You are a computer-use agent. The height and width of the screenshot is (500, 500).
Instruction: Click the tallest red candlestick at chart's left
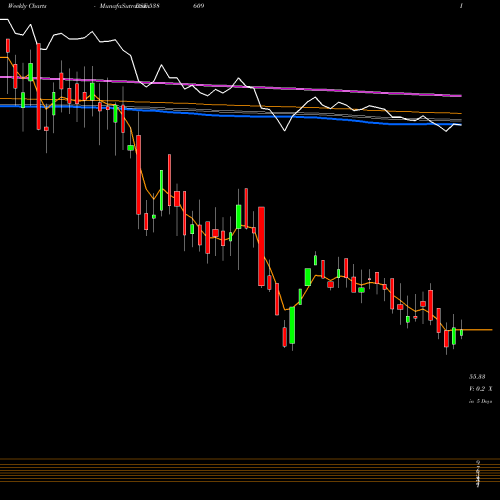click(39, 86)
